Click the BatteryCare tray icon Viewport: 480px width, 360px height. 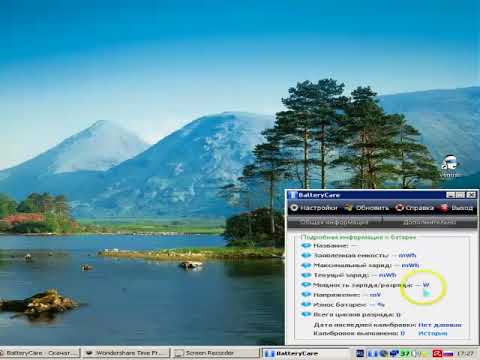click(372, 353)
